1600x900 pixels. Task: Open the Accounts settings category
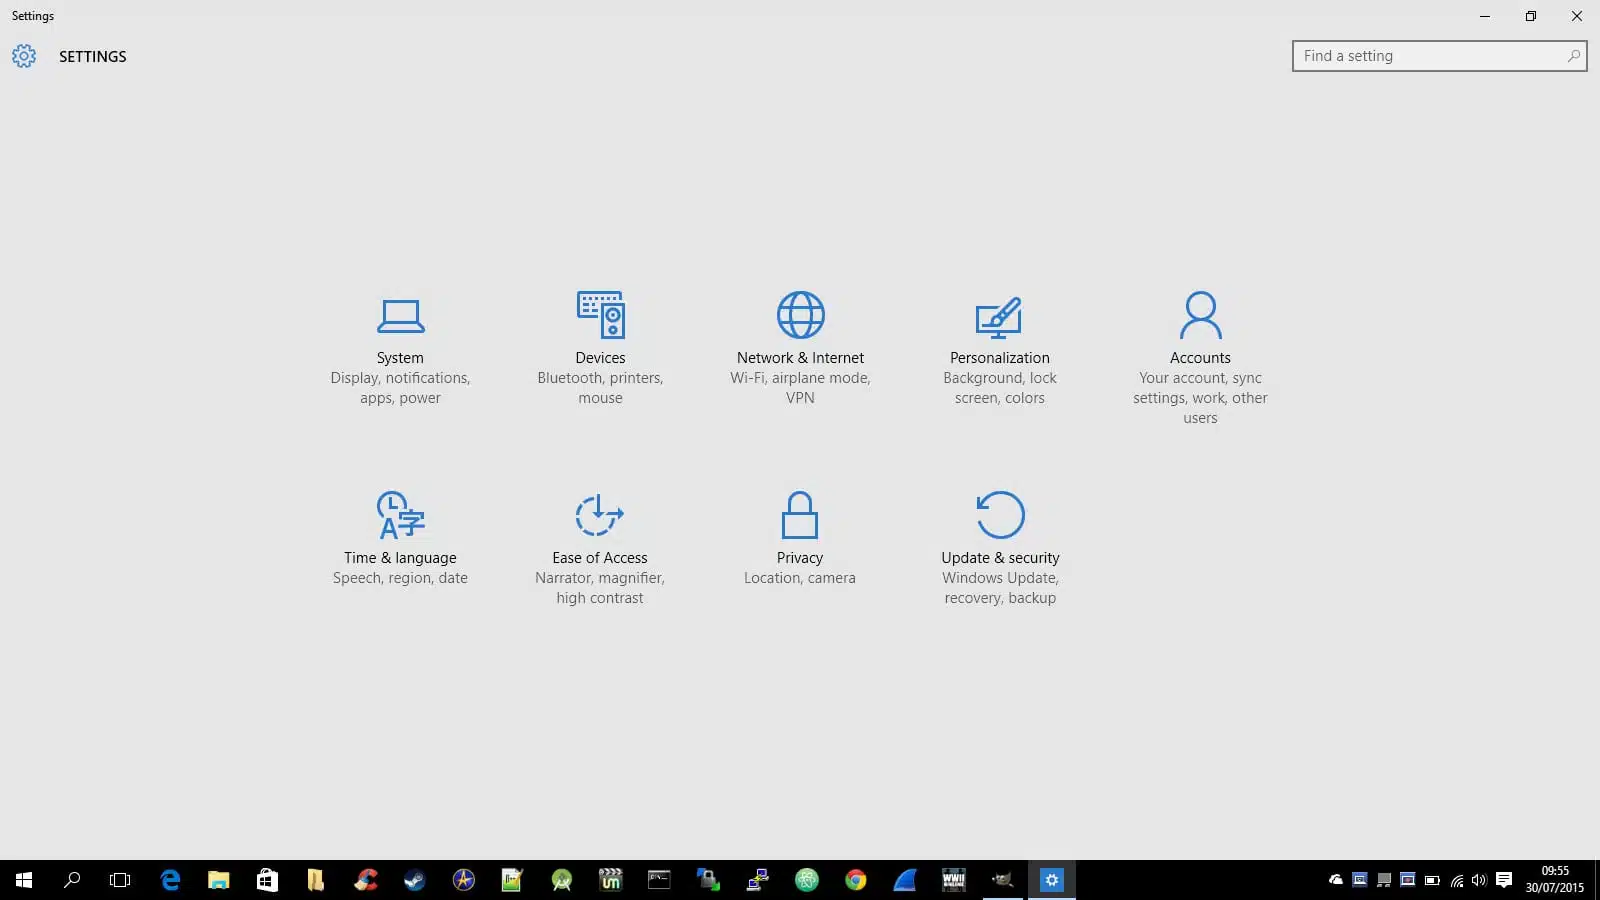point(1200,355)
